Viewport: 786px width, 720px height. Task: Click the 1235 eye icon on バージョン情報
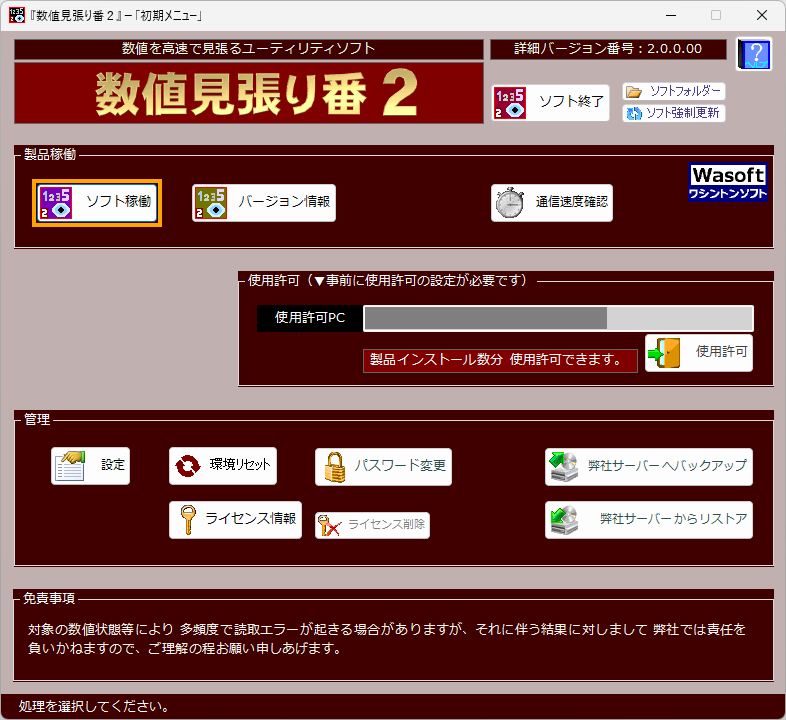[211, 203]
